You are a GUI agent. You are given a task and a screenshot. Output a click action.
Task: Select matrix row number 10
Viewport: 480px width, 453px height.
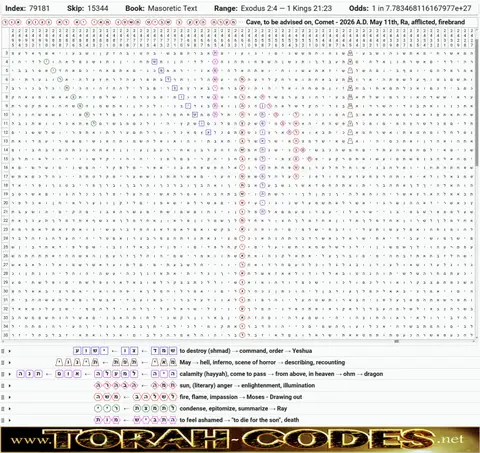click(6, 115)
